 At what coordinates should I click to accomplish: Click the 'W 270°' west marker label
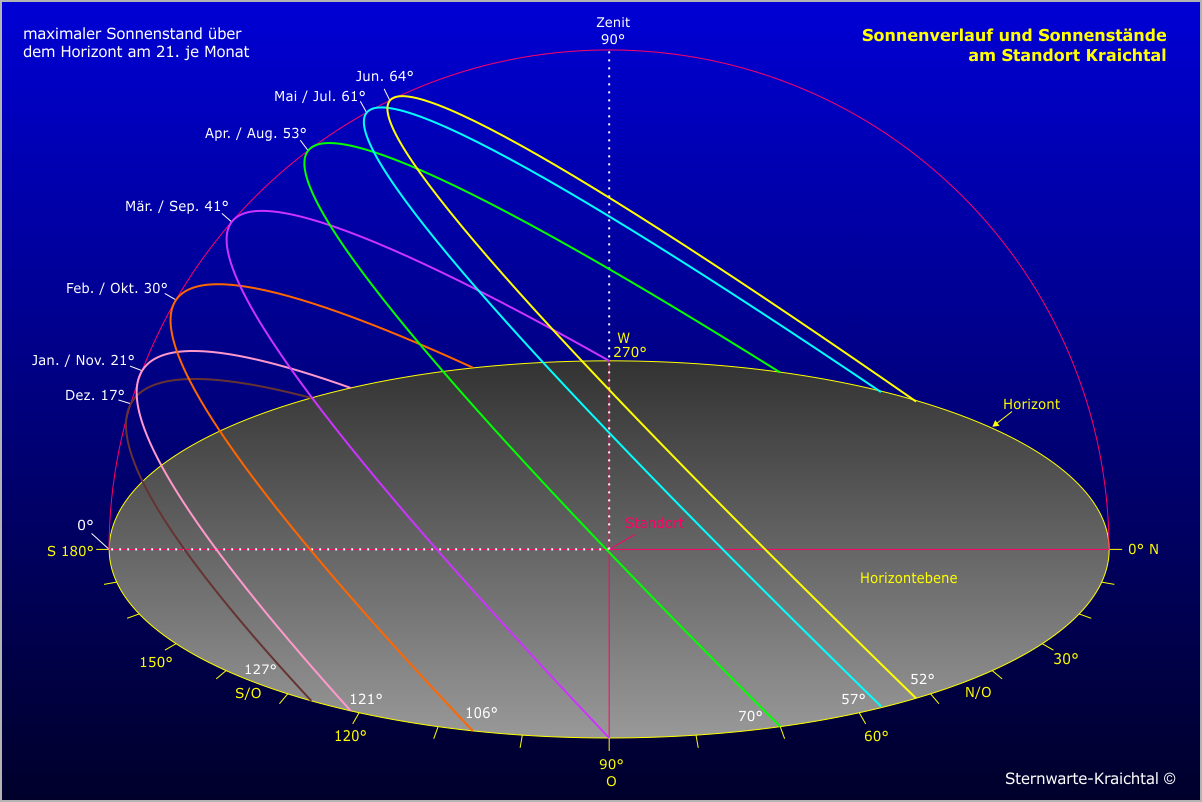point(629,344)
